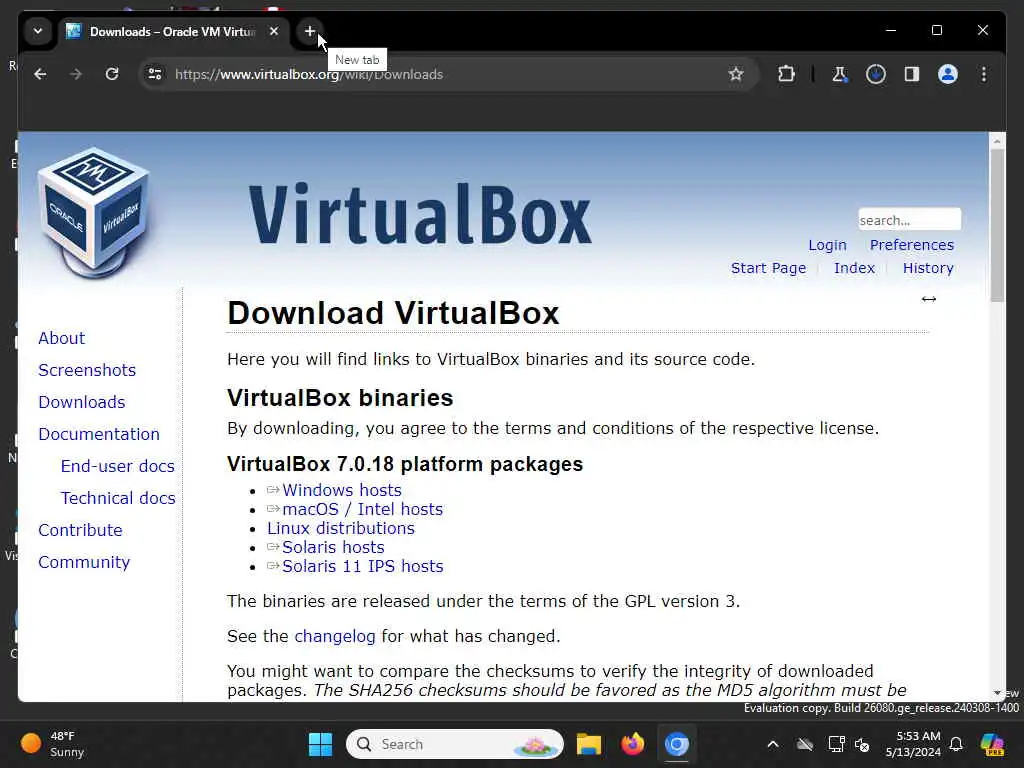Open the changelog link

(x=334, y=636)
